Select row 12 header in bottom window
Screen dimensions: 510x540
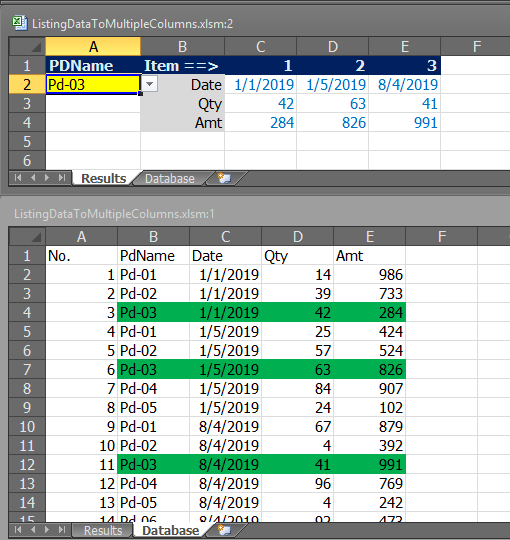pyautogui.click(x=27, y=465)
